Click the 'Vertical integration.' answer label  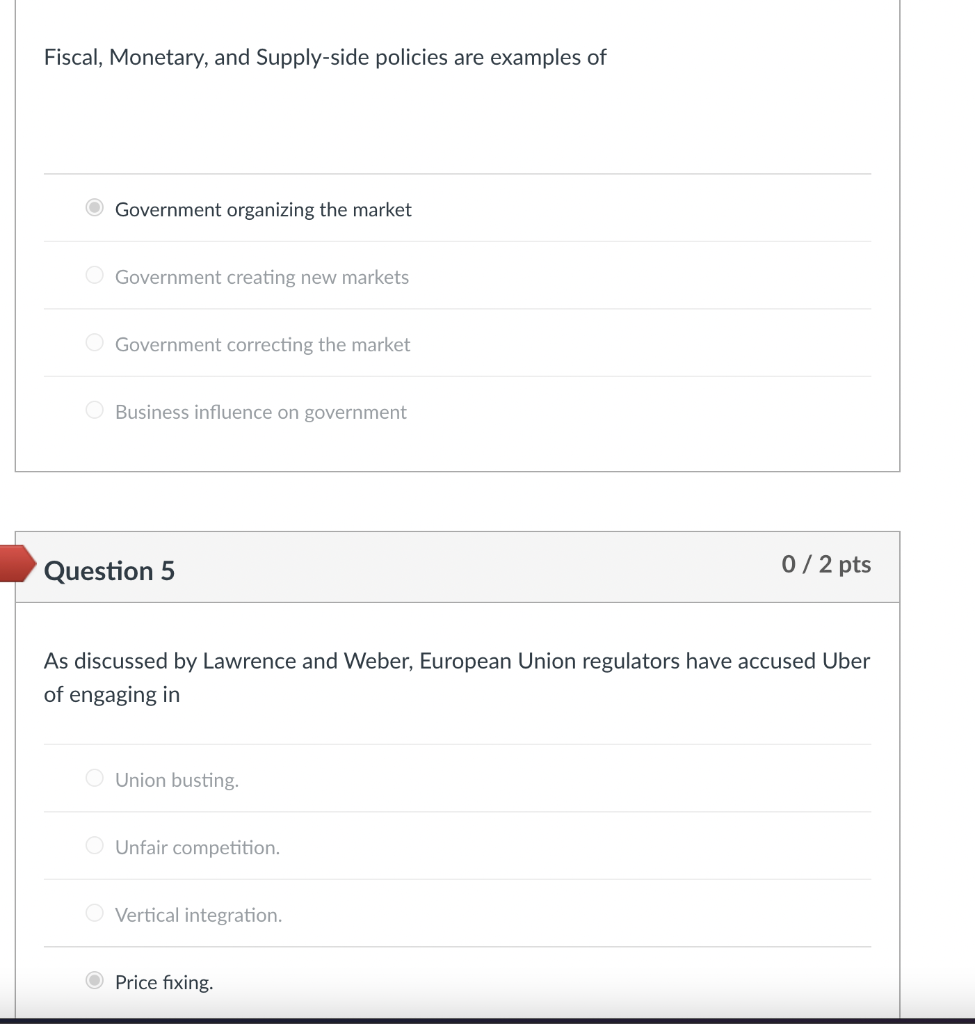[198, 915]
